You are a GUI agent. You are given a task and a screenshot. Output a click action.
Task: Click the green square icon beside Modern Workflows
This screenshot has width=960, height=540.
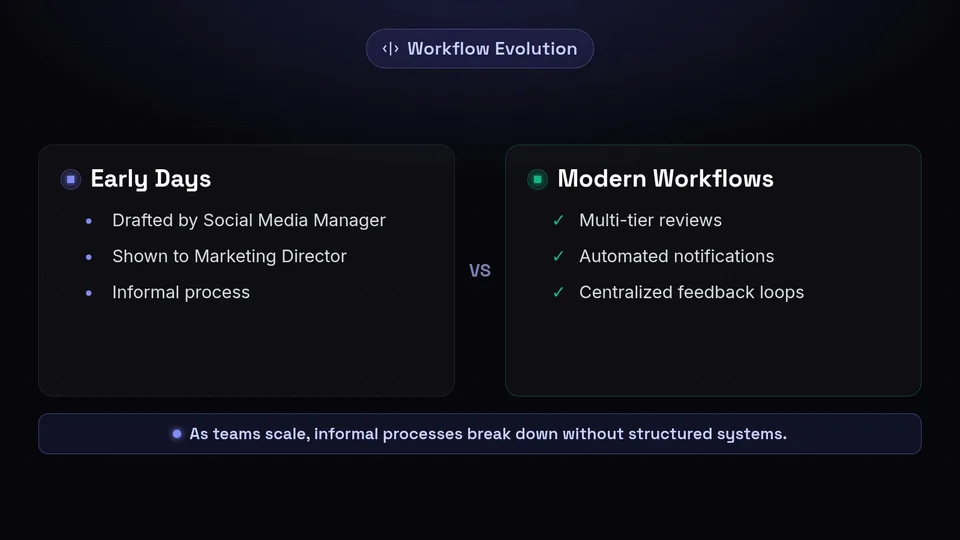tap(538, 179)
